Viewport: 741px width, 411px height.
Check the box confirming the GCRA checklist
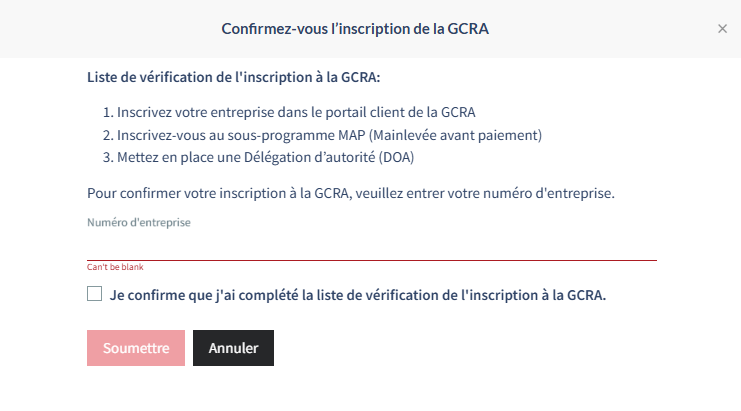tap(95, 294)
